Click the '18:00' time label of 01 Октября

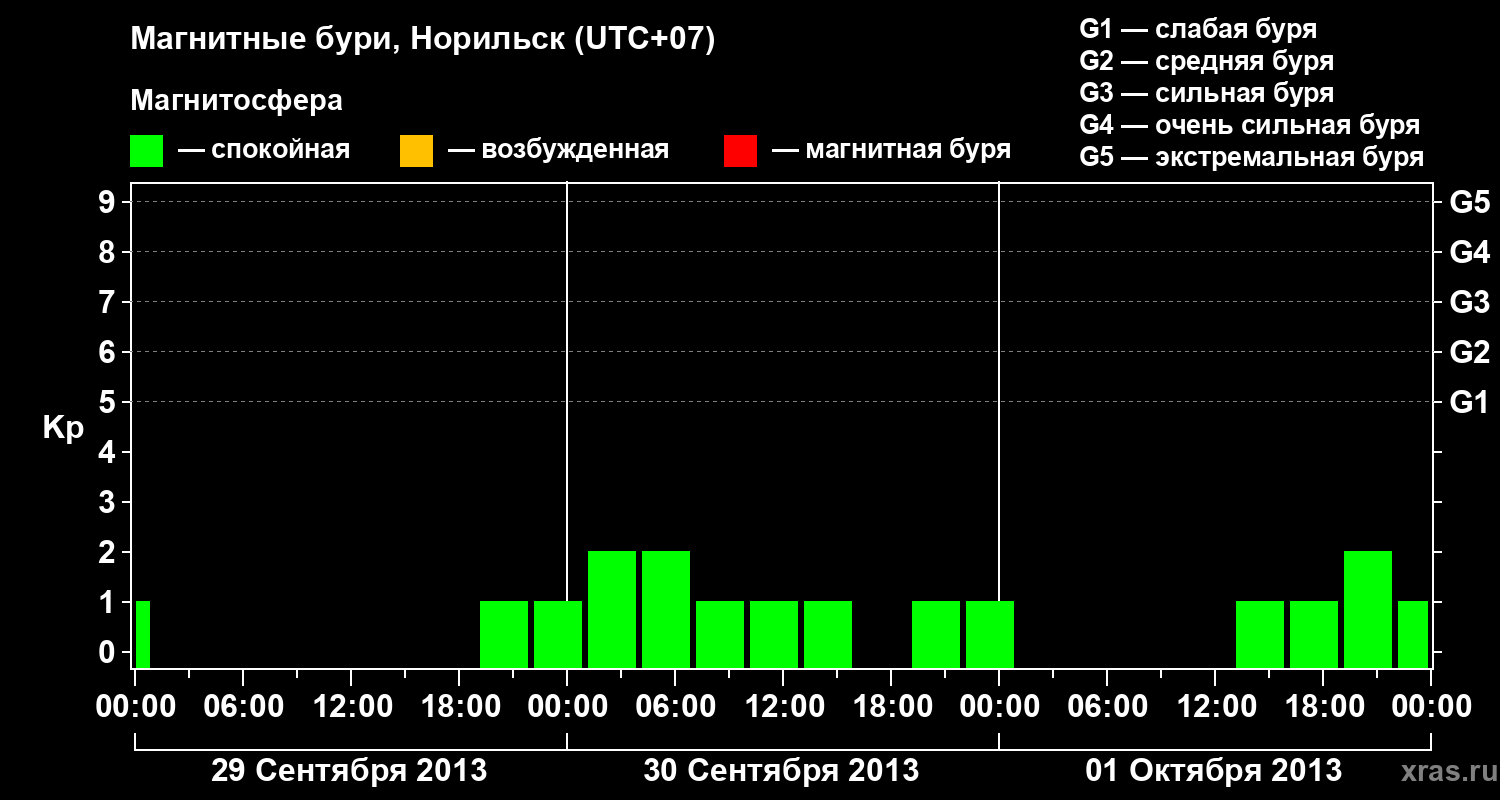tap(1323, 707)
